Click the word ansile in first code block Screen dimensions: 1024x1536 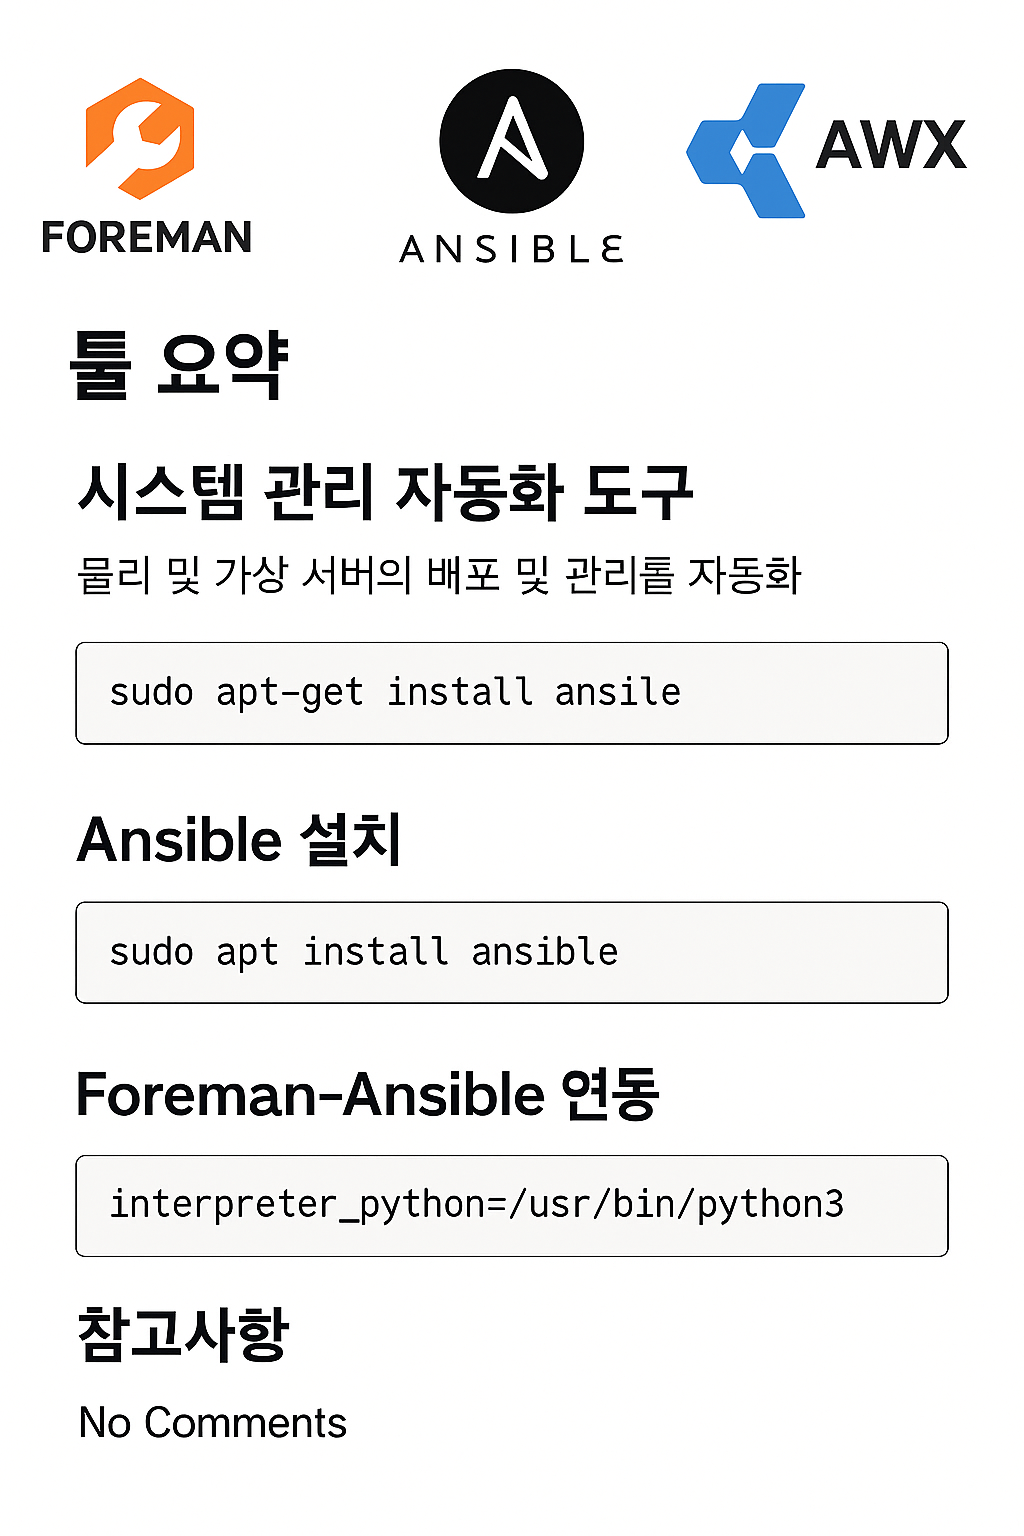(x=618, y=692)
